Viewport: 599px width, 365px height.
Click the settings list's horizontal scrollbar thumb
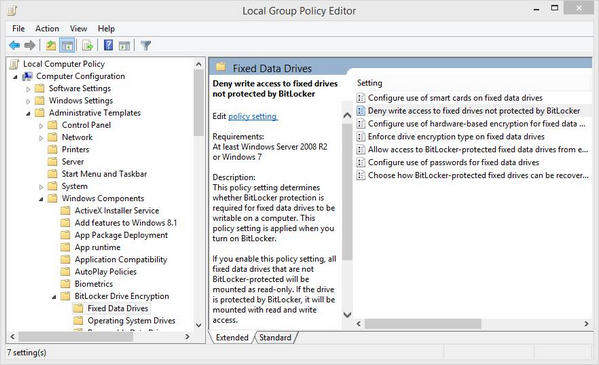point(423,324)
